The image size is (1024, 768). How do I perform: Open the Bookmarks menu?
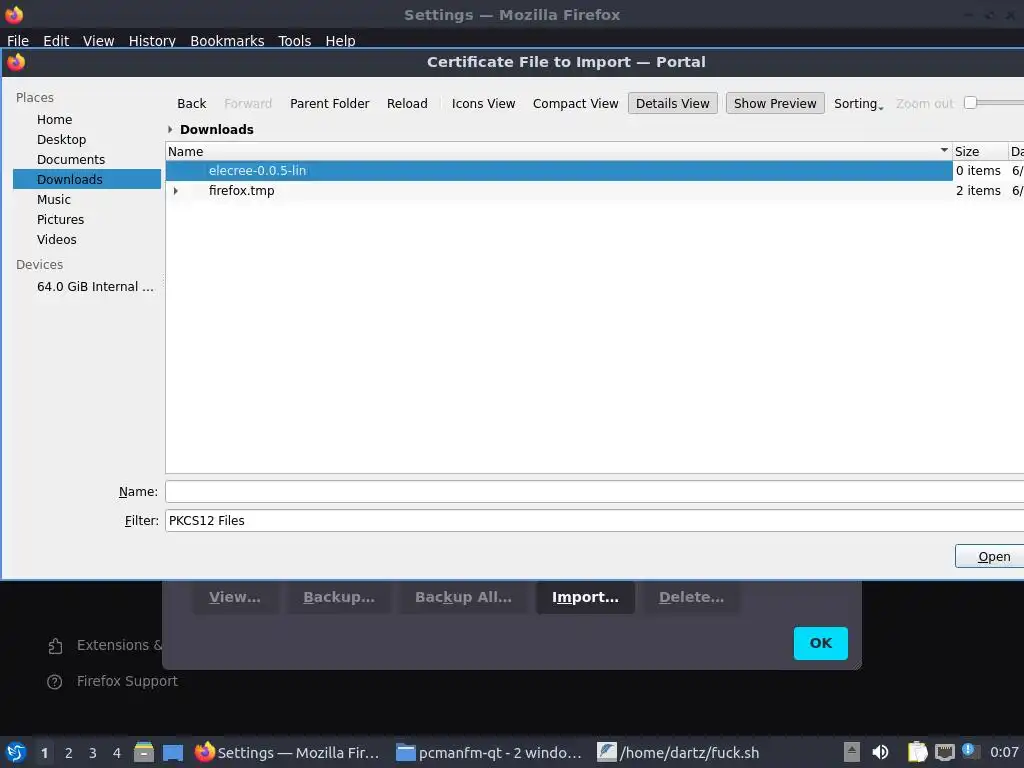(x=227, y=40)
